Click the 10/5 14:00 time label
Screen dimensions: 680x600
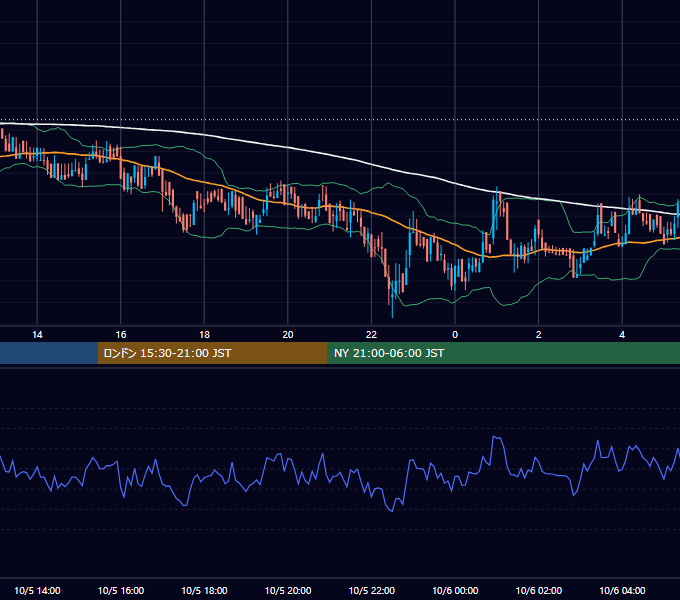[37, 590]
